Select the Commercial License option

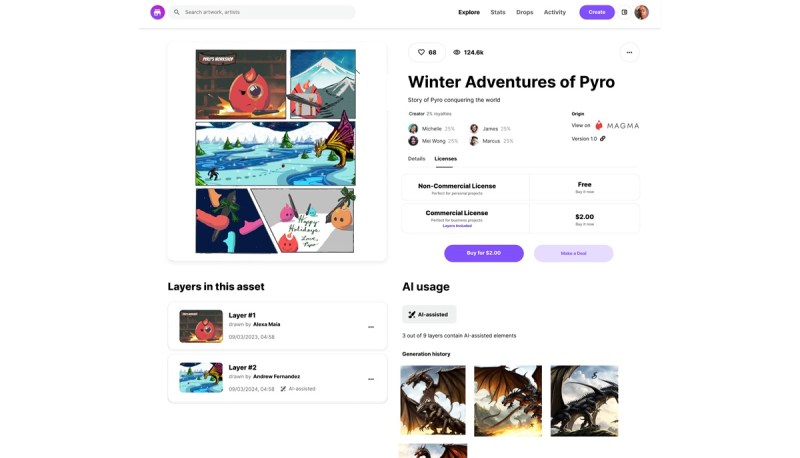[x=520, y=218]
